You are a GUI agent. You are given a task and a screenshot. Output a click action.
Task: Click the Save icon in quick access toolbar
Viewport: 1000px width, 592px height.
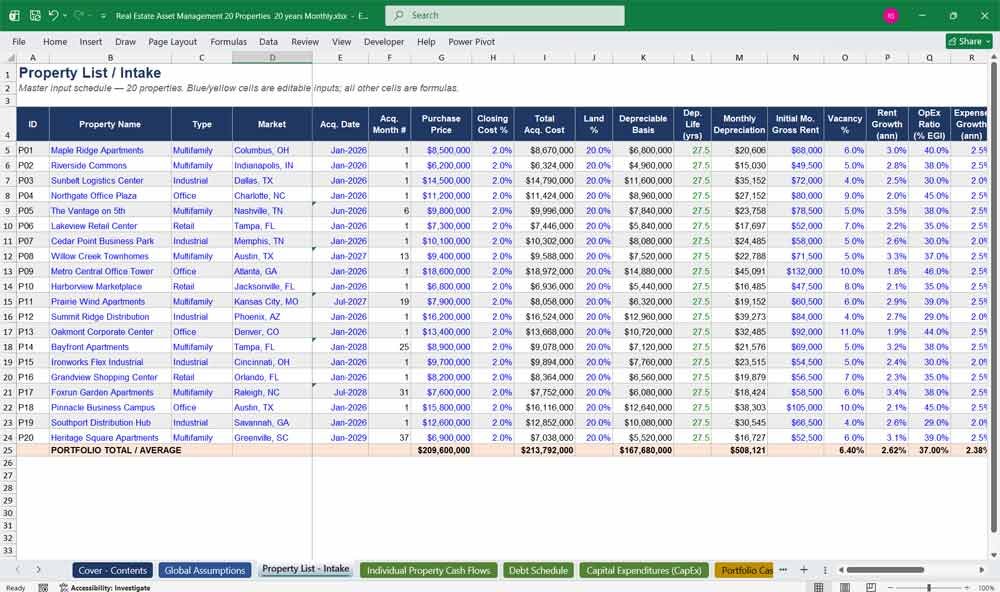pos(35,15)
